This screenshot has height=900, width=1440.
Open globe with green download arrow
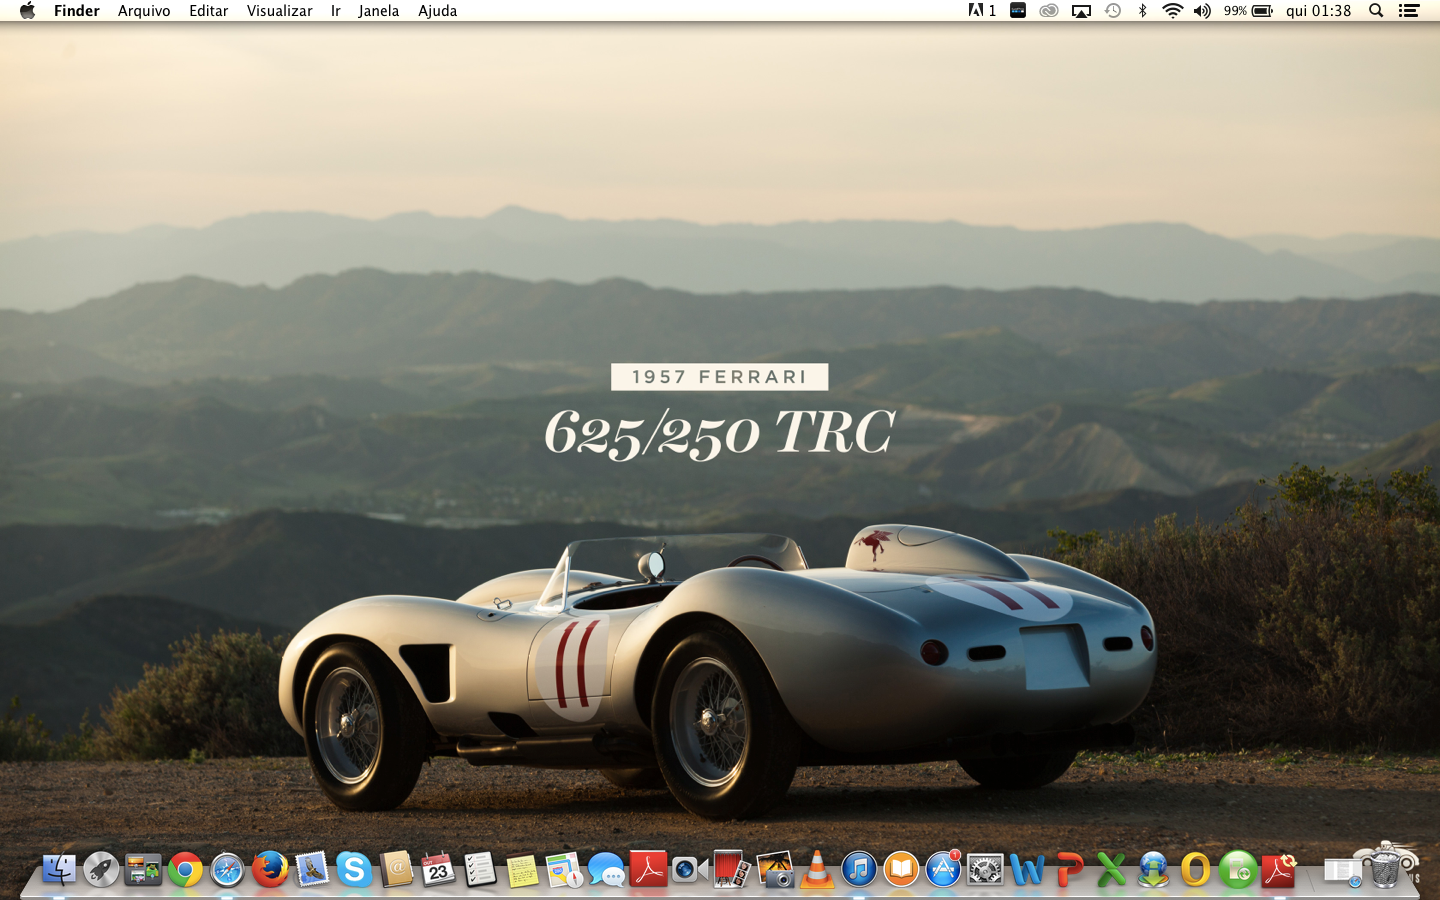pos(1153,869)
